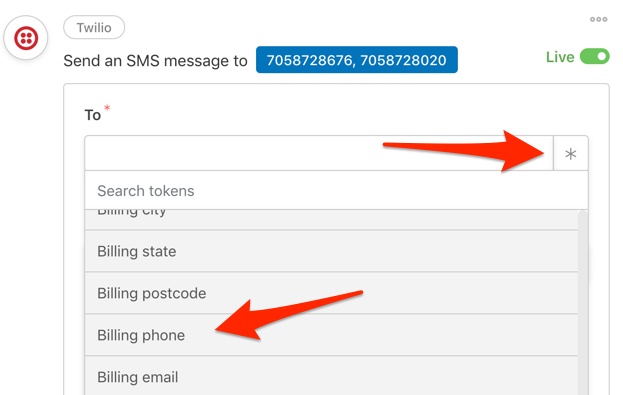Pick the partially hidden Billing city token
Screen dimensions: 623x395
click(331, 220)
